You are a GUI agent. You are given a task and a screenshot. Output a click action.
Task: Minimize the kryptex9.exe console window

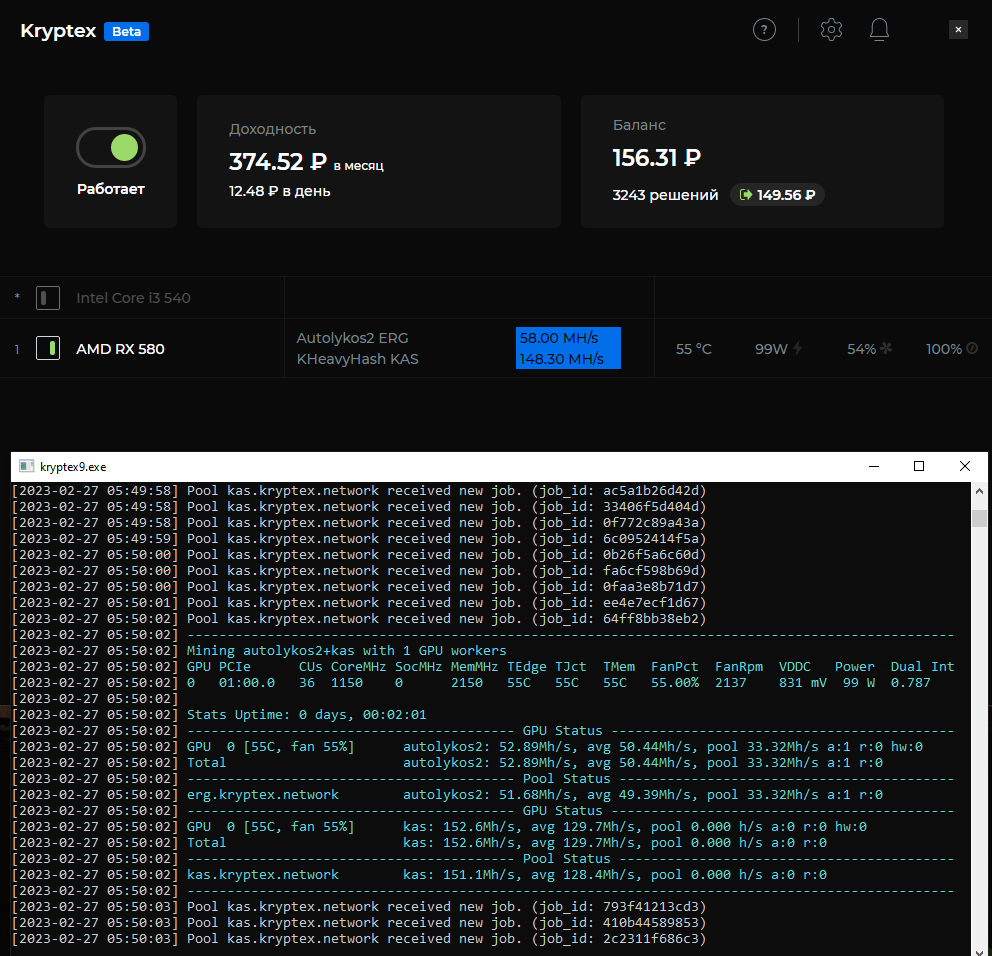tap(874, 466)
